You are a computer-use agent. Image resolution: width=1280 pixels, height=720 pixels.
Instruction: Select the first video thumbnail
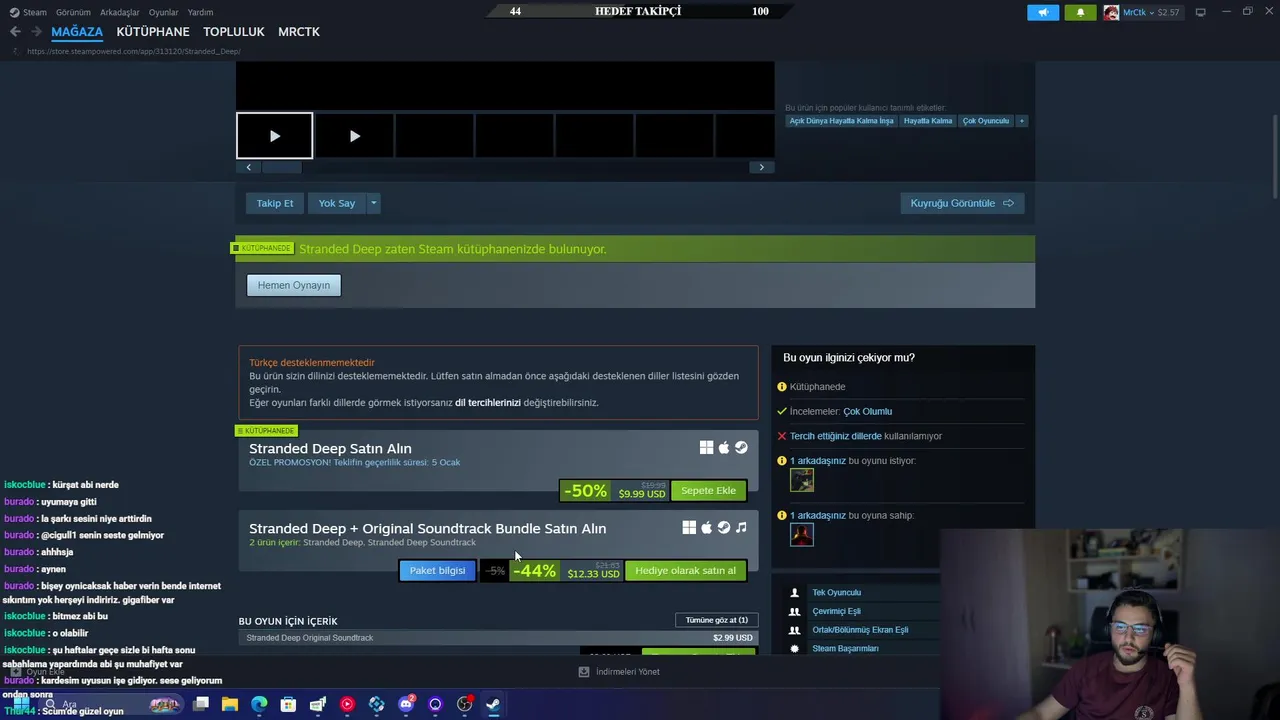click(x=274, y=136)
